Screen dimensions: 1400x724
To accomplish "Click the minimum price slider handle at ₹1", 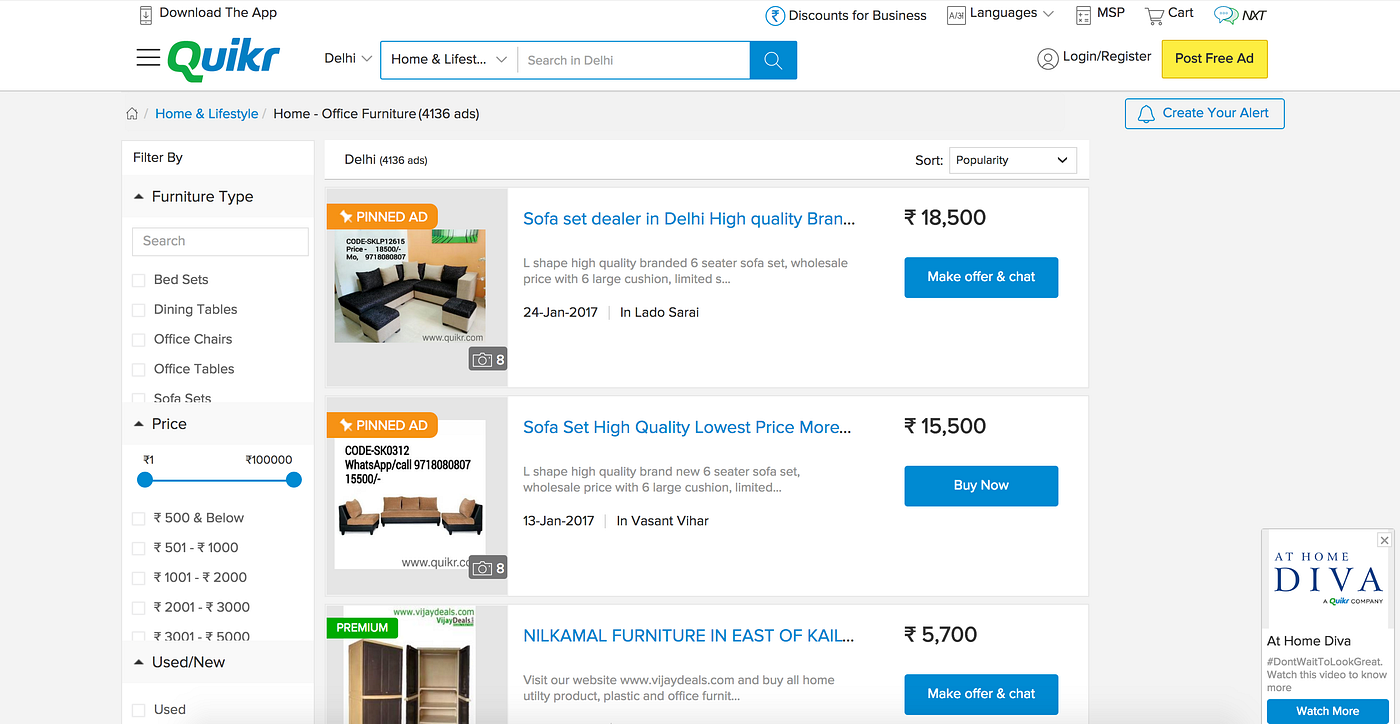I will (x=145, y=480).
